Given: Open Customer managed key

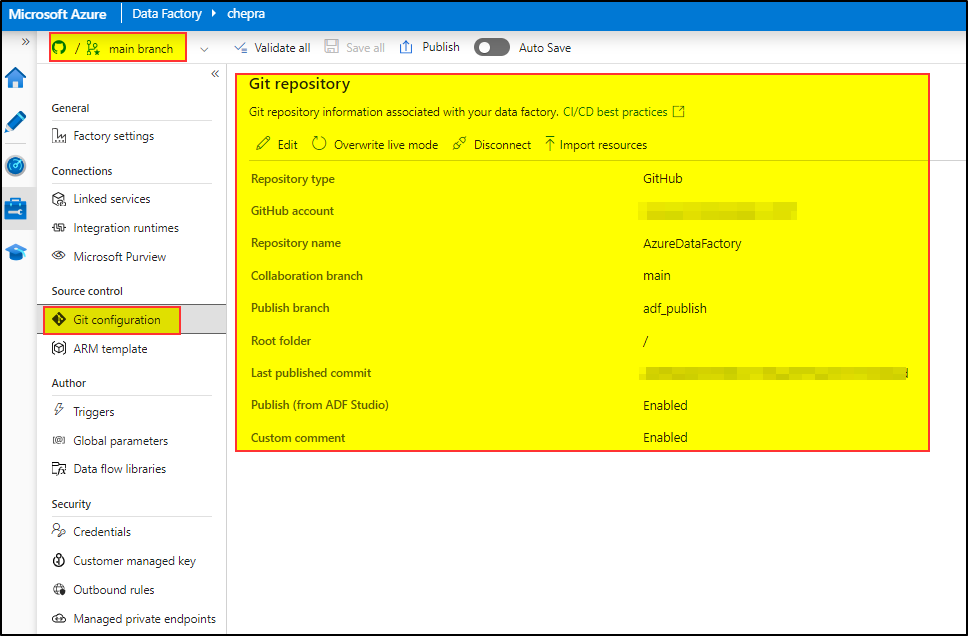Looking at the screenshot, I should (135, 561).
